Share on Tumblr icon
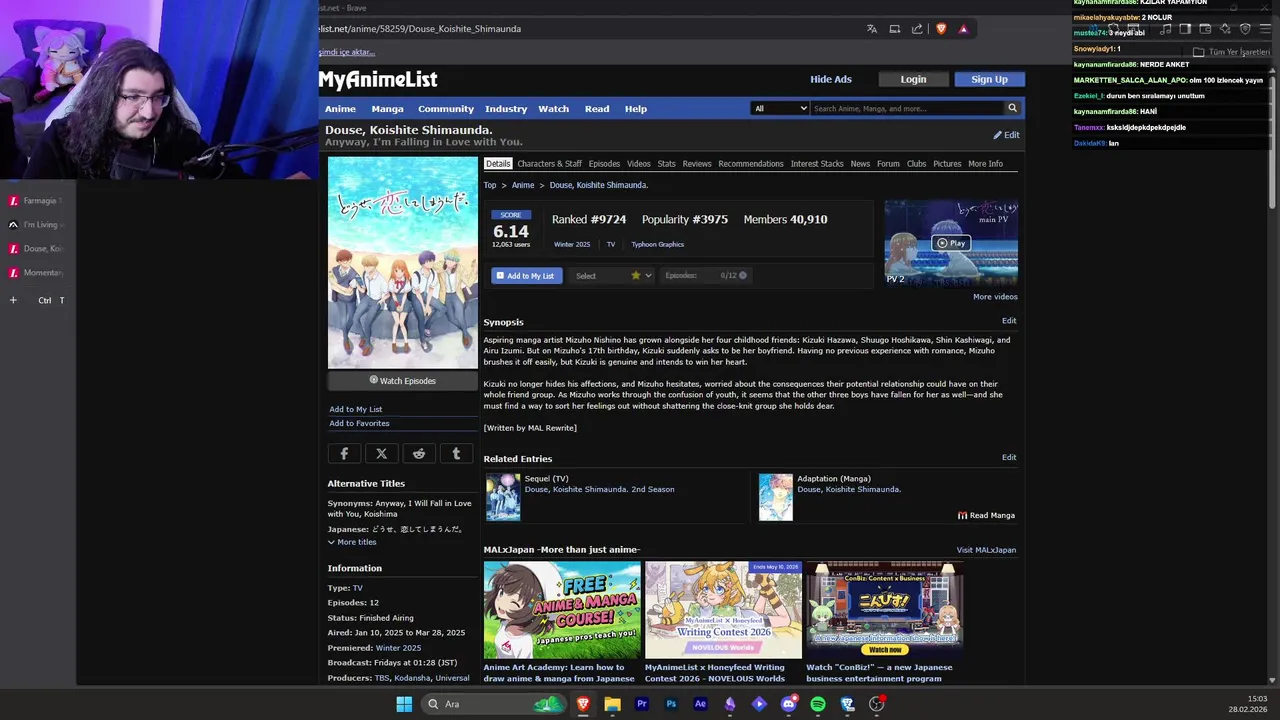Viewport: 1280px width, 720px height. pyautogui.click(x=456, y=453)
